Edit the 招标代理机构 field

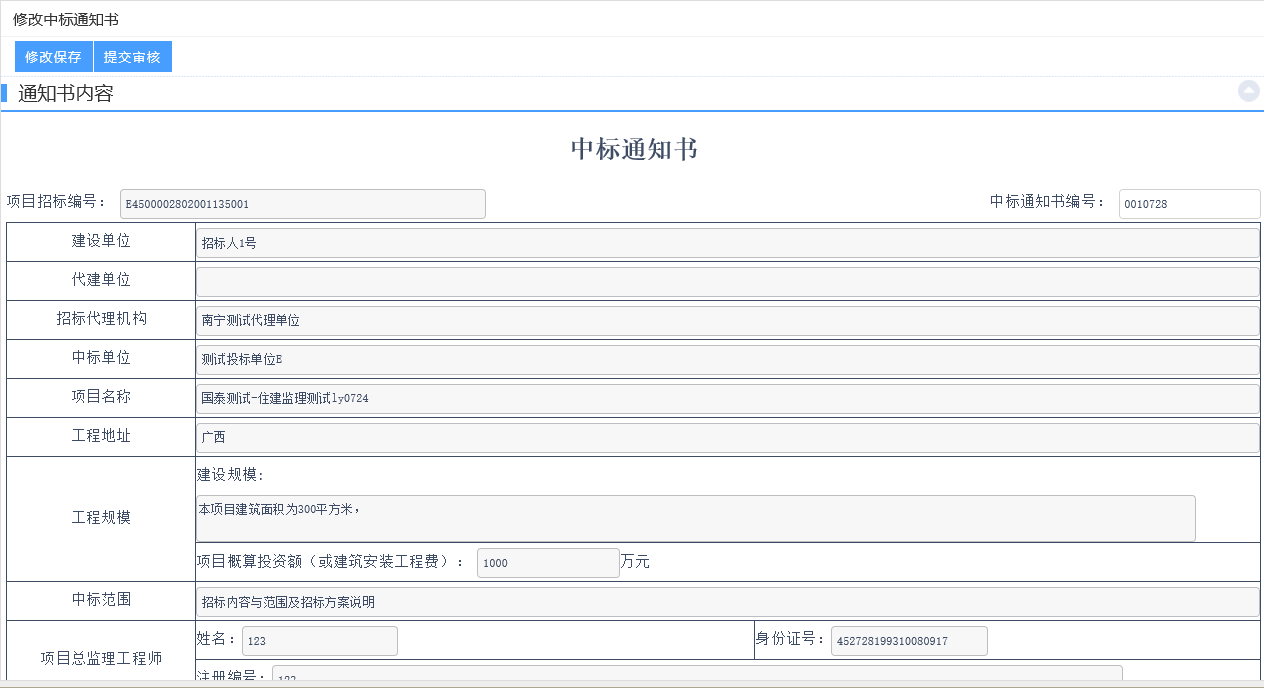pos(727,321)
